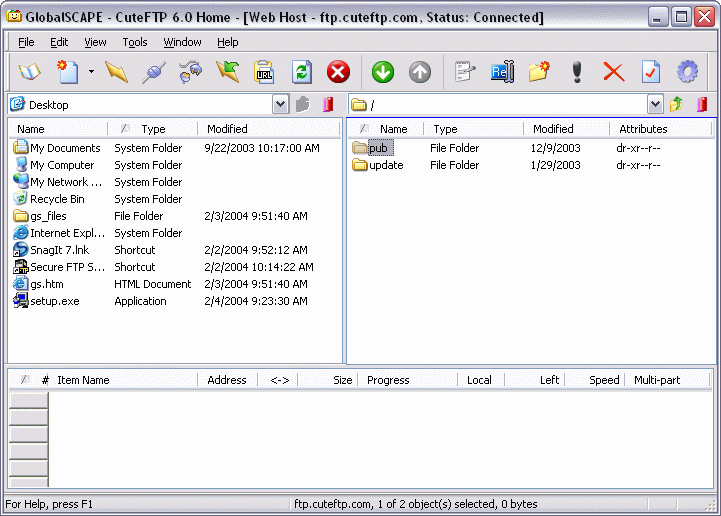This screenshot has width=721, height=516.
Task: Sort local files by the Modified column
Action: pyautogui.click(x=227, y=129)
